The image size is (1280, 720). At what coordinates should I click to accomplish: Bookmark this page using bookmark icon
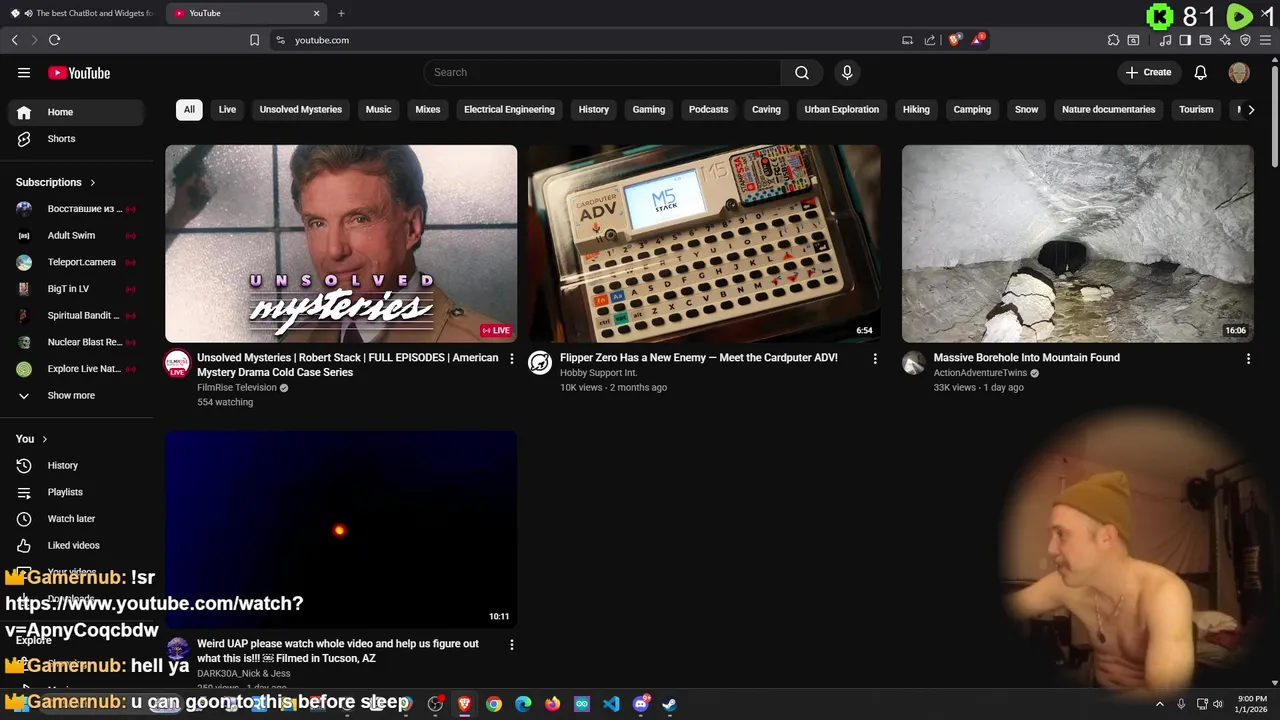(254, 40)
